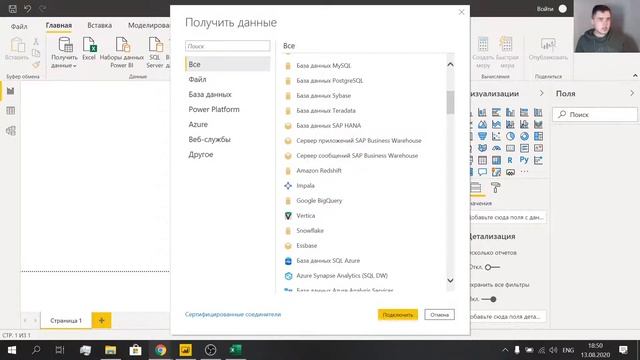Select KPI visual
This screenshot has height=360, width=640.
pos(538,148)
